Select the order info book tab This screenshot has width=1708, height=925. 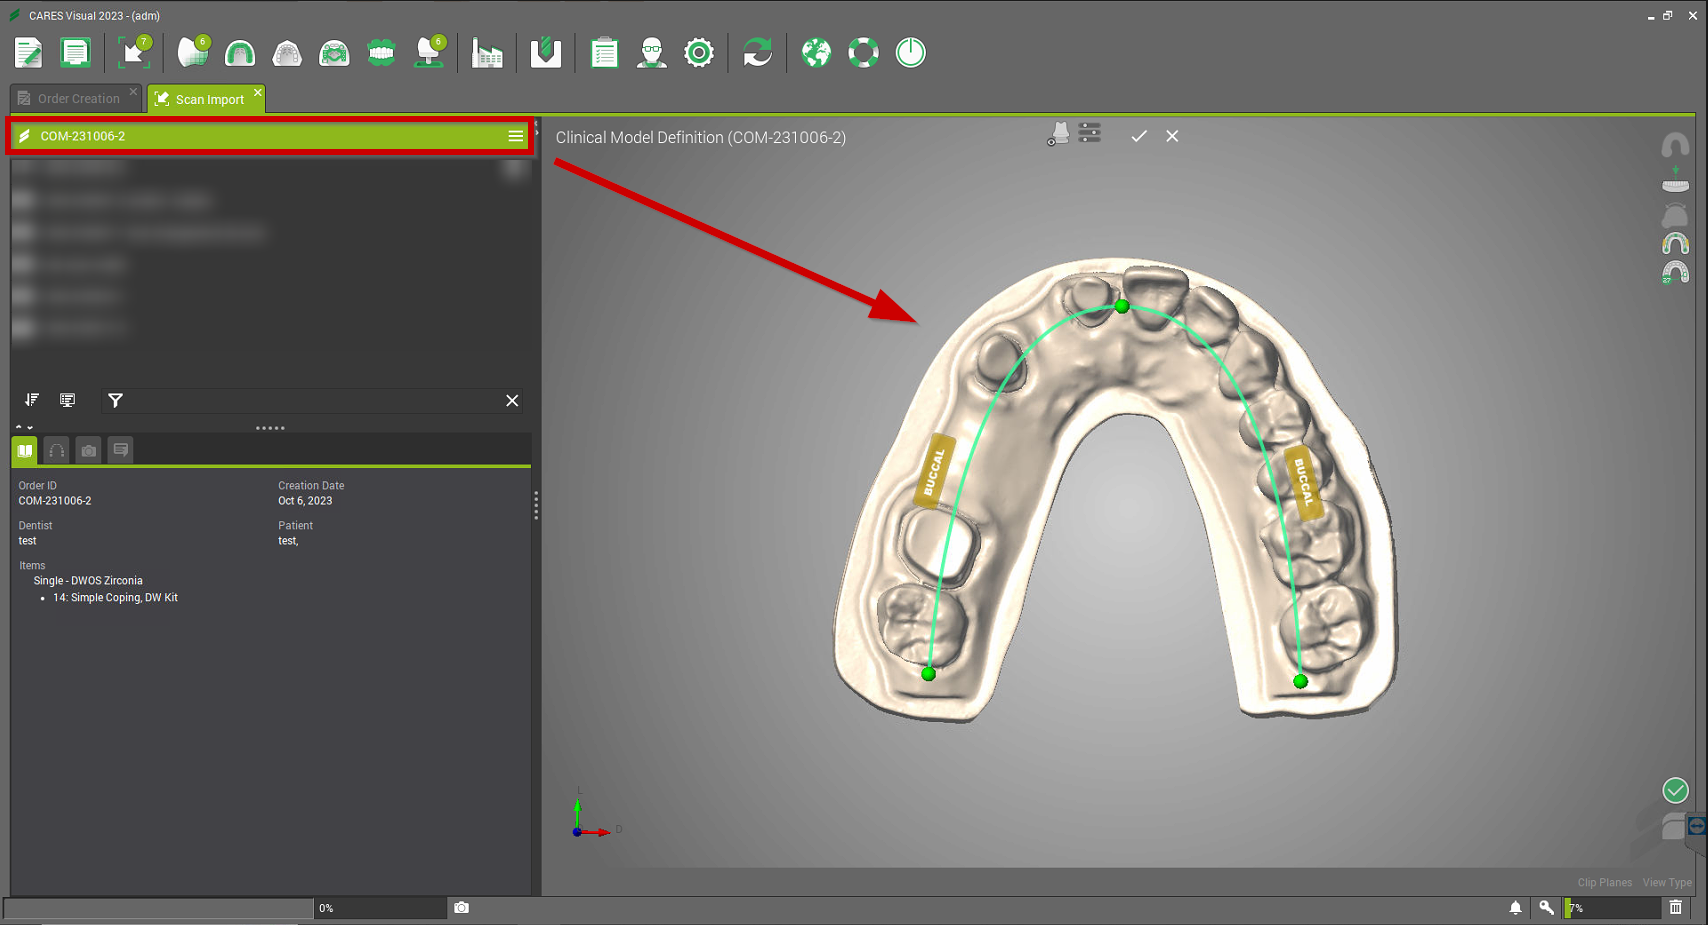click(25, 451)
